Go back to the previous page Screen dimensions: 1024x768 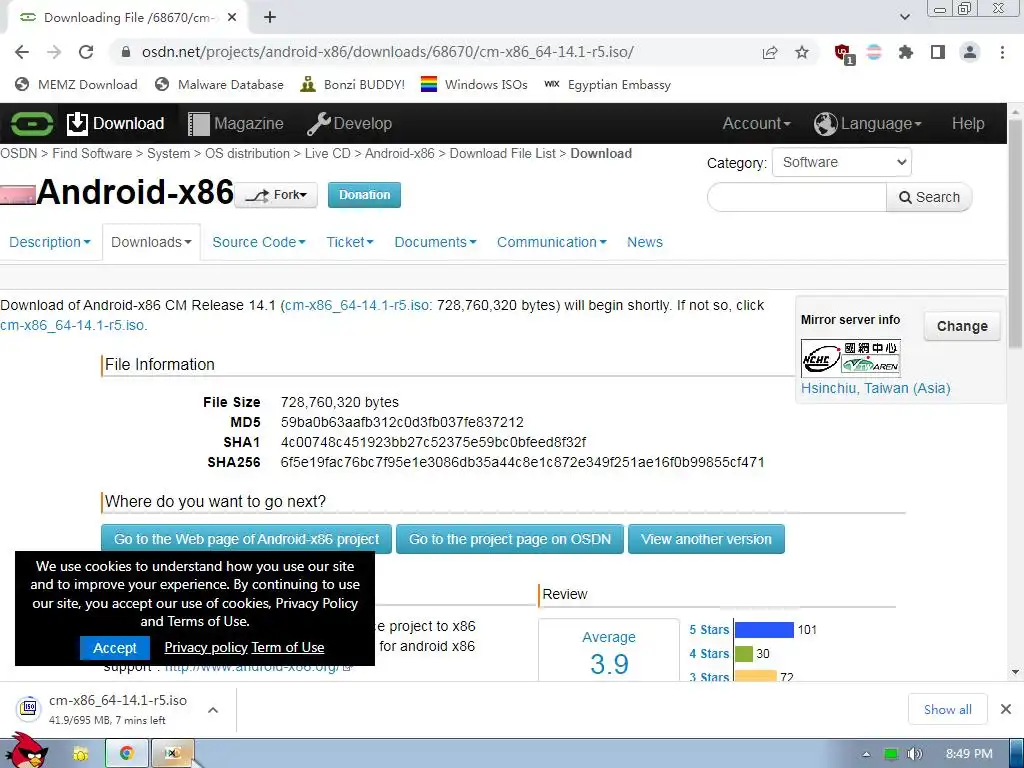(22, 52)
